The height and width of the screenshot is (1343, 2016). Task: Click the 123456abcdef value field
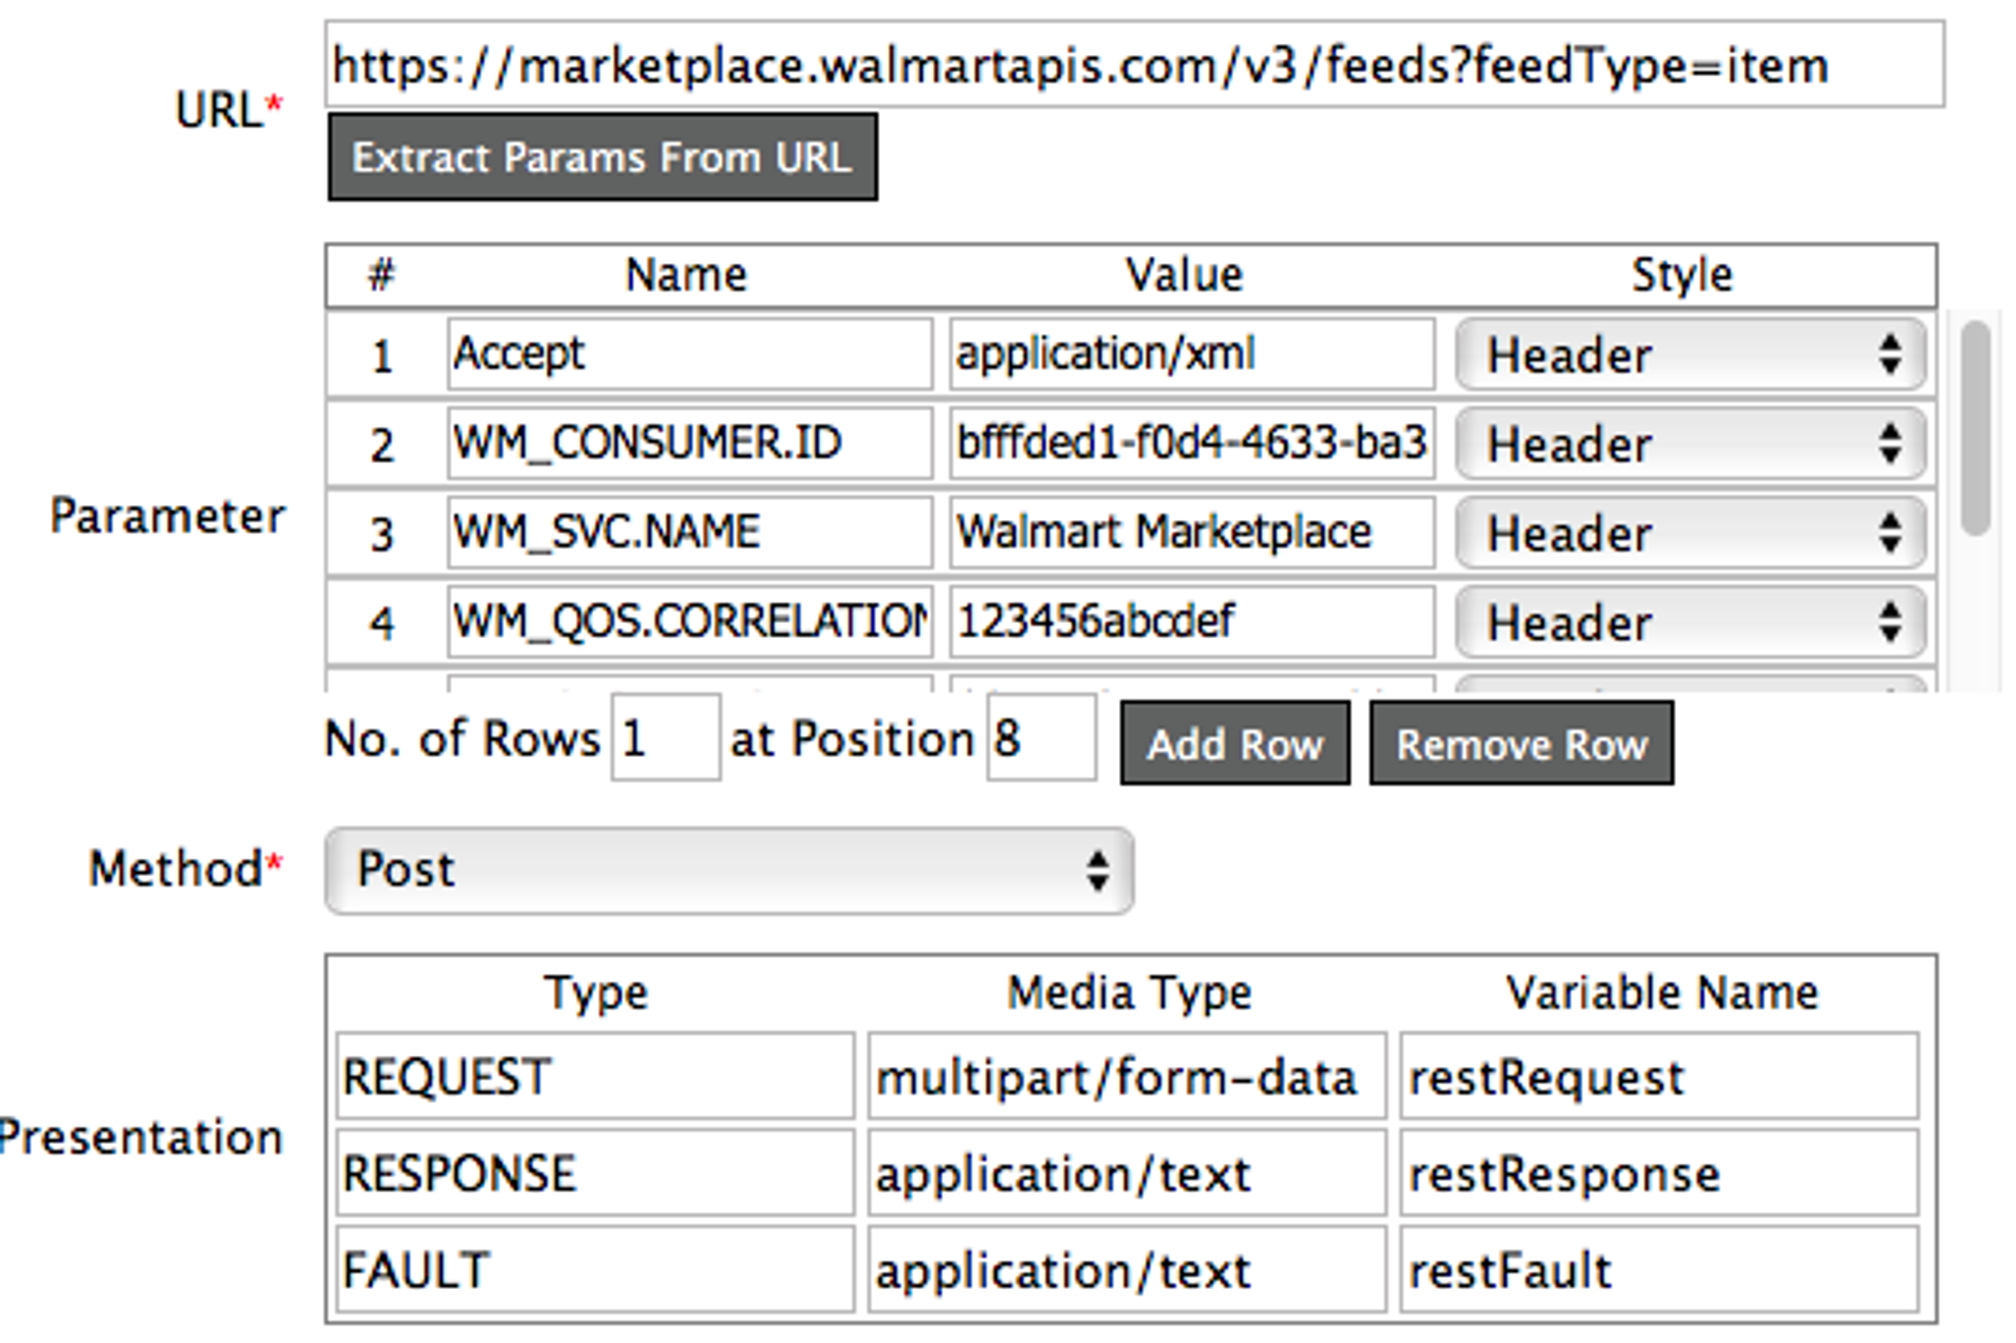tap(1191, 621)
